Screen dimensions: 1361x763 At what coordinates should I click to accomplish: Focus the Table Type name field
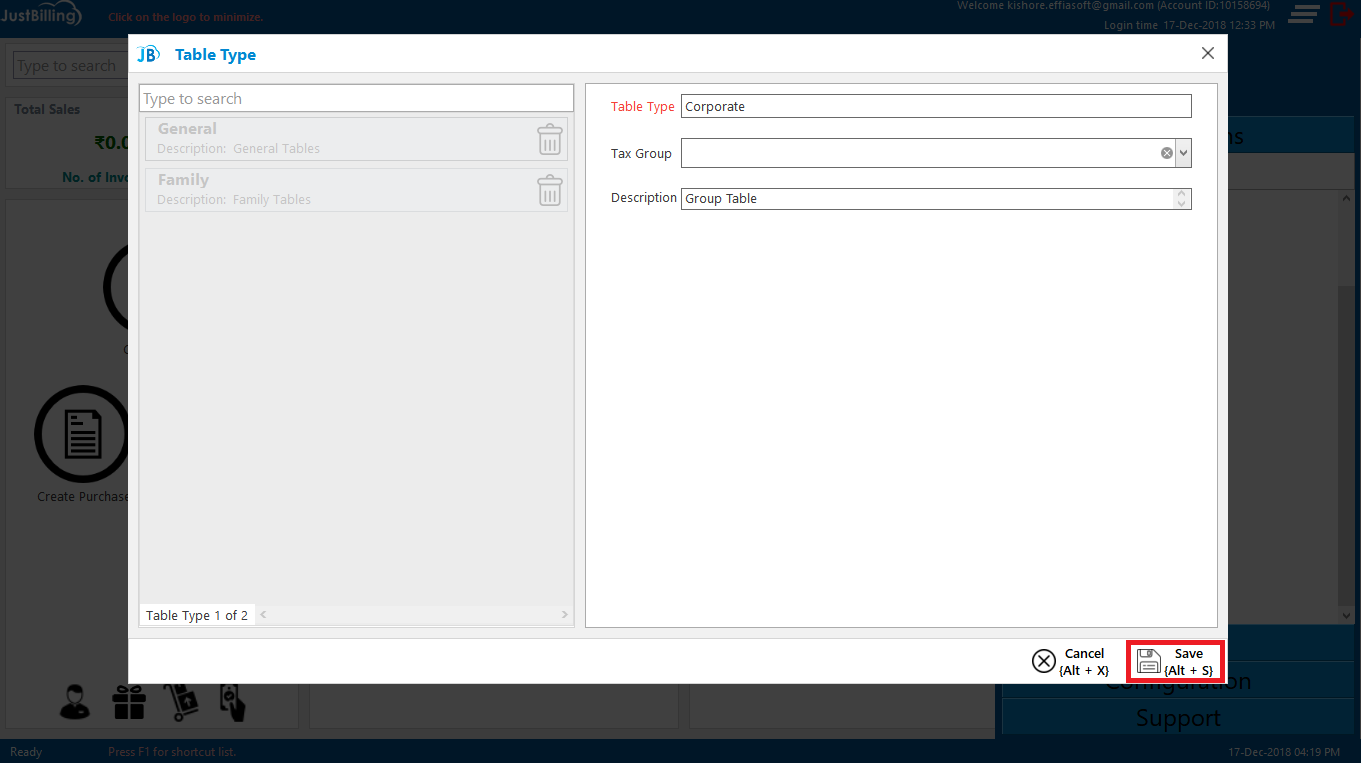936,106
